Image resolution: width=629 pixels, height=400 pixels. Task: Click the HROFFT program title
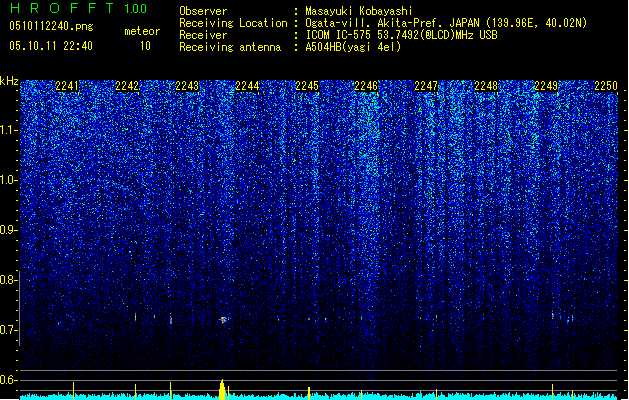[62, 8]
